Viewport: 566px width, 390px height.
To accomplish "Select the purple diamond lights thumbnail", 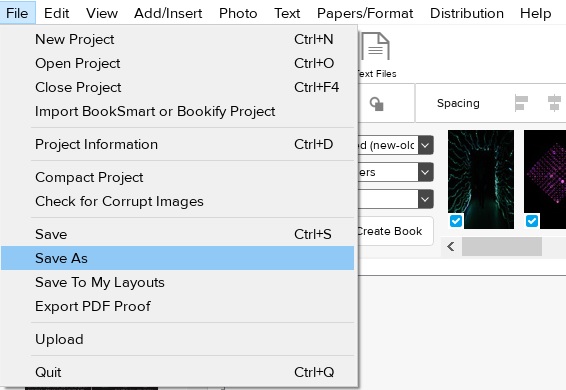I will point(545,179).
